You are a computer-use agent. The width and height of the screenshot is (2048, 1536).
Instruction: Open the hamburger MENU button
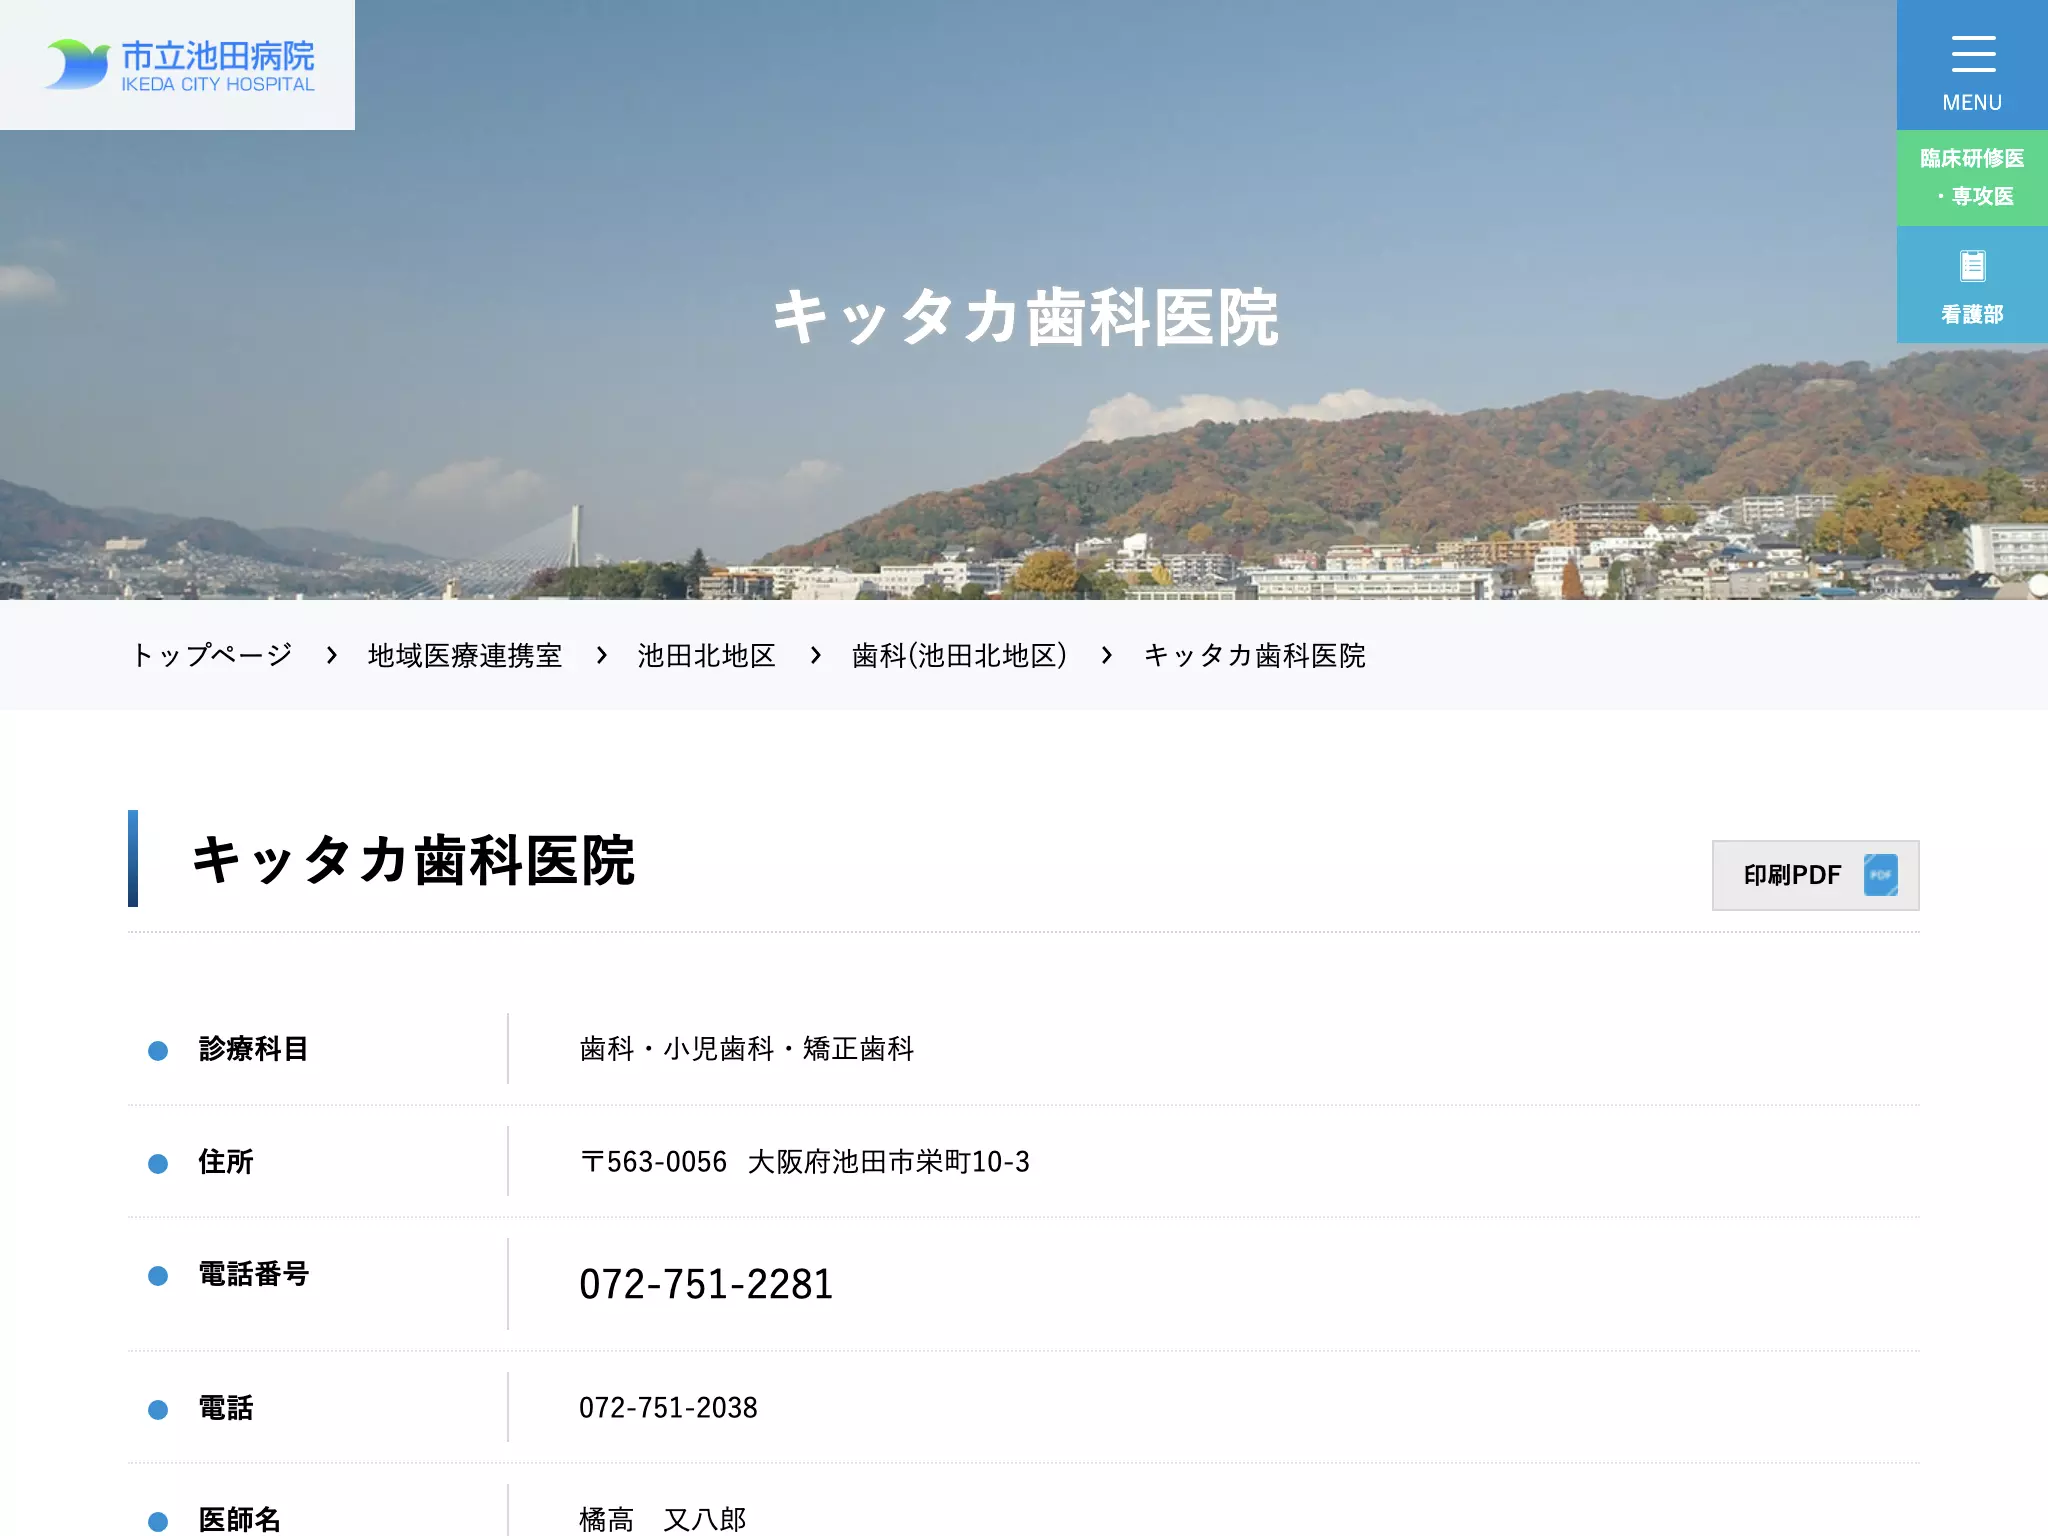pyautogui.click(x=1972, y=65)
